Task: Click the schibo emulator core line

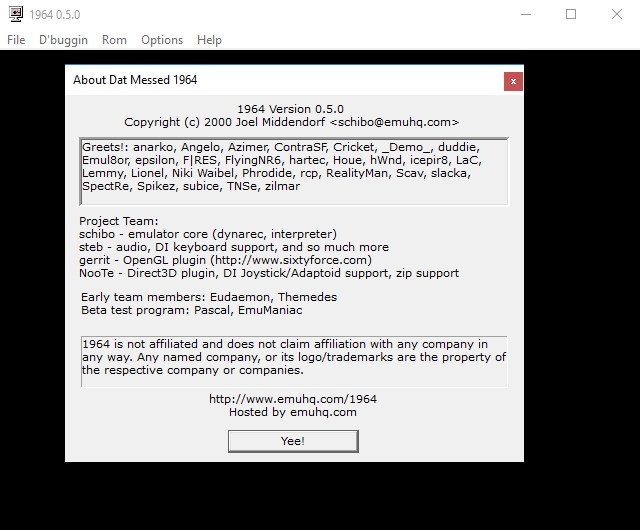Action: pos(208,234)
